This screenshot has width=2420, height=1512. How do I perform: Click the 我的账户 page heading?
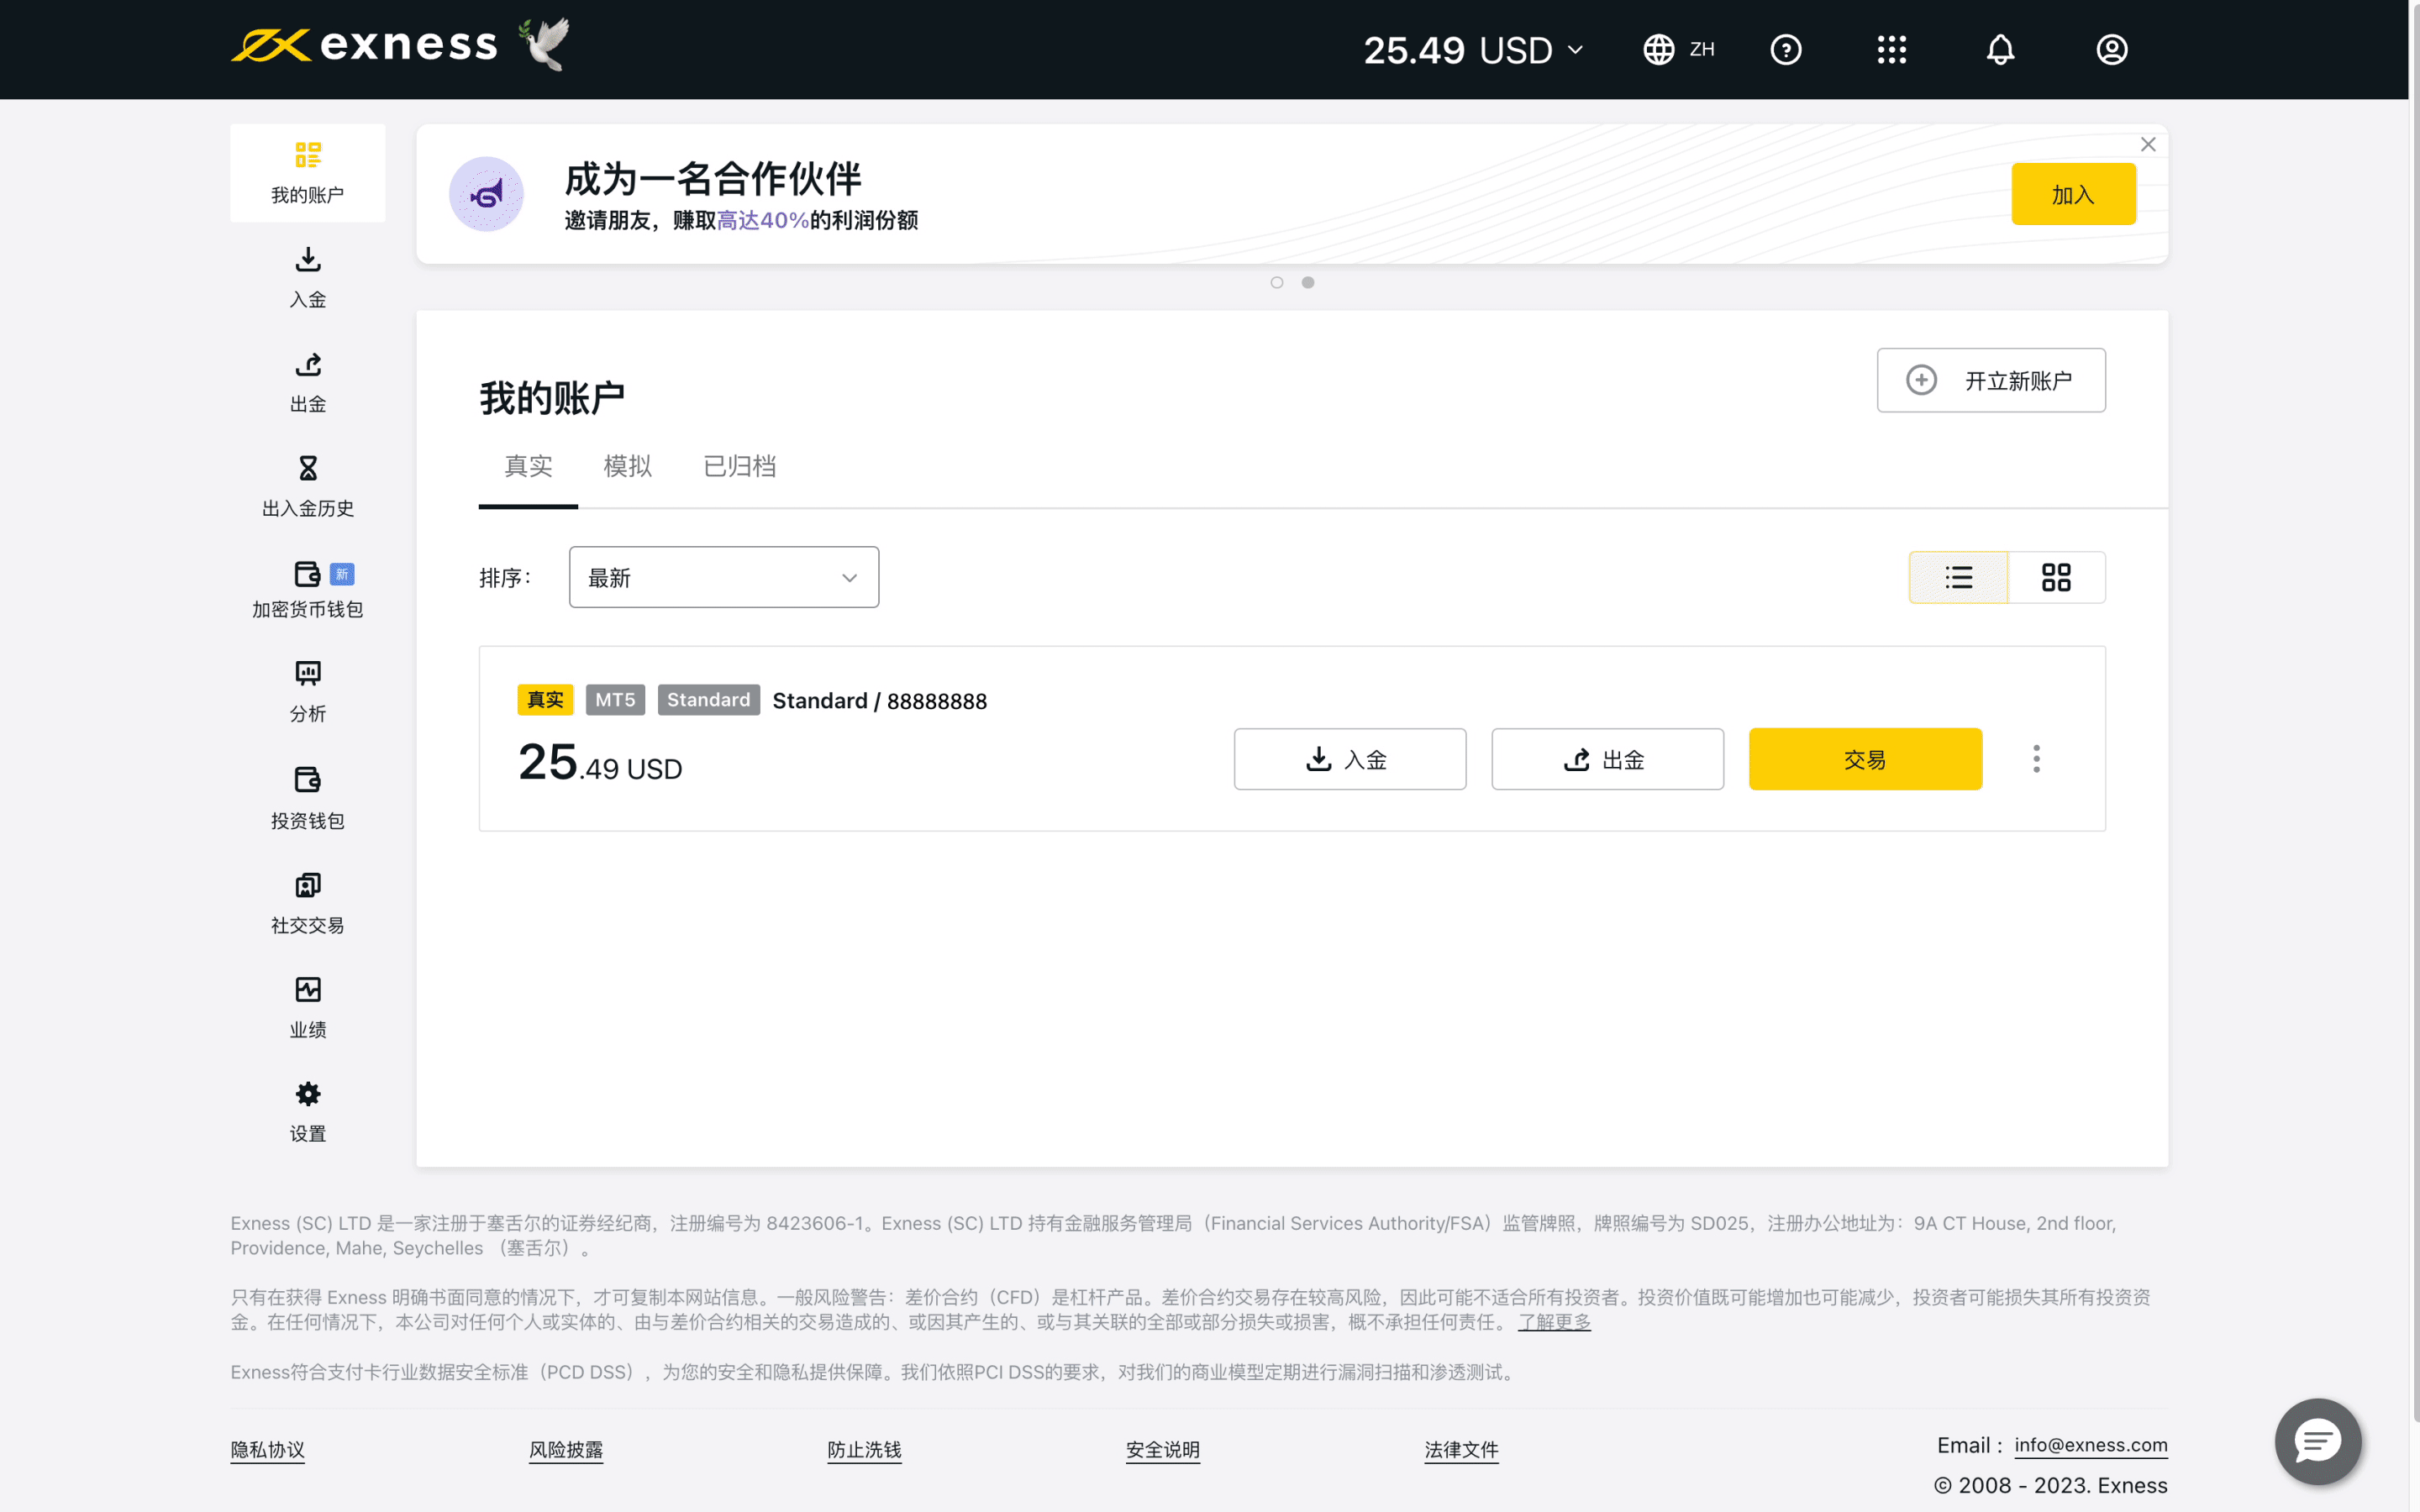(x=552, y=398)
